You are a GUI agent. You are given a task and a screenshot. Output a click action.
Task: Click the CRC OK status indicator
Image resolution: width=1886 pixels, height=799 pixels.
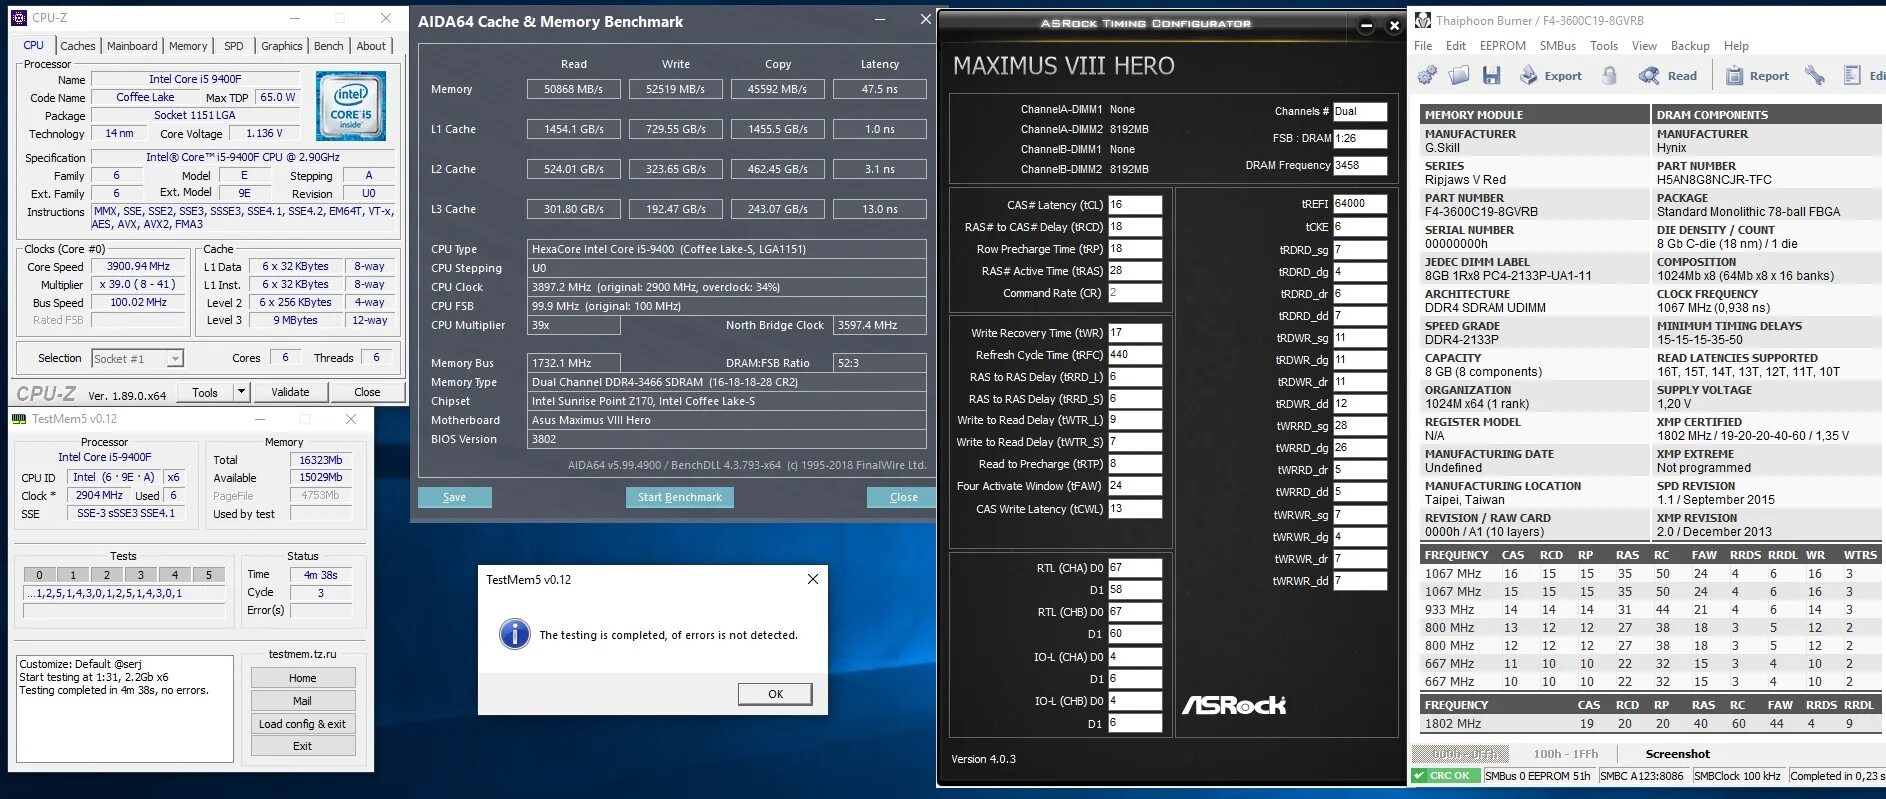pyautogui.click(x=1445, y=775)
